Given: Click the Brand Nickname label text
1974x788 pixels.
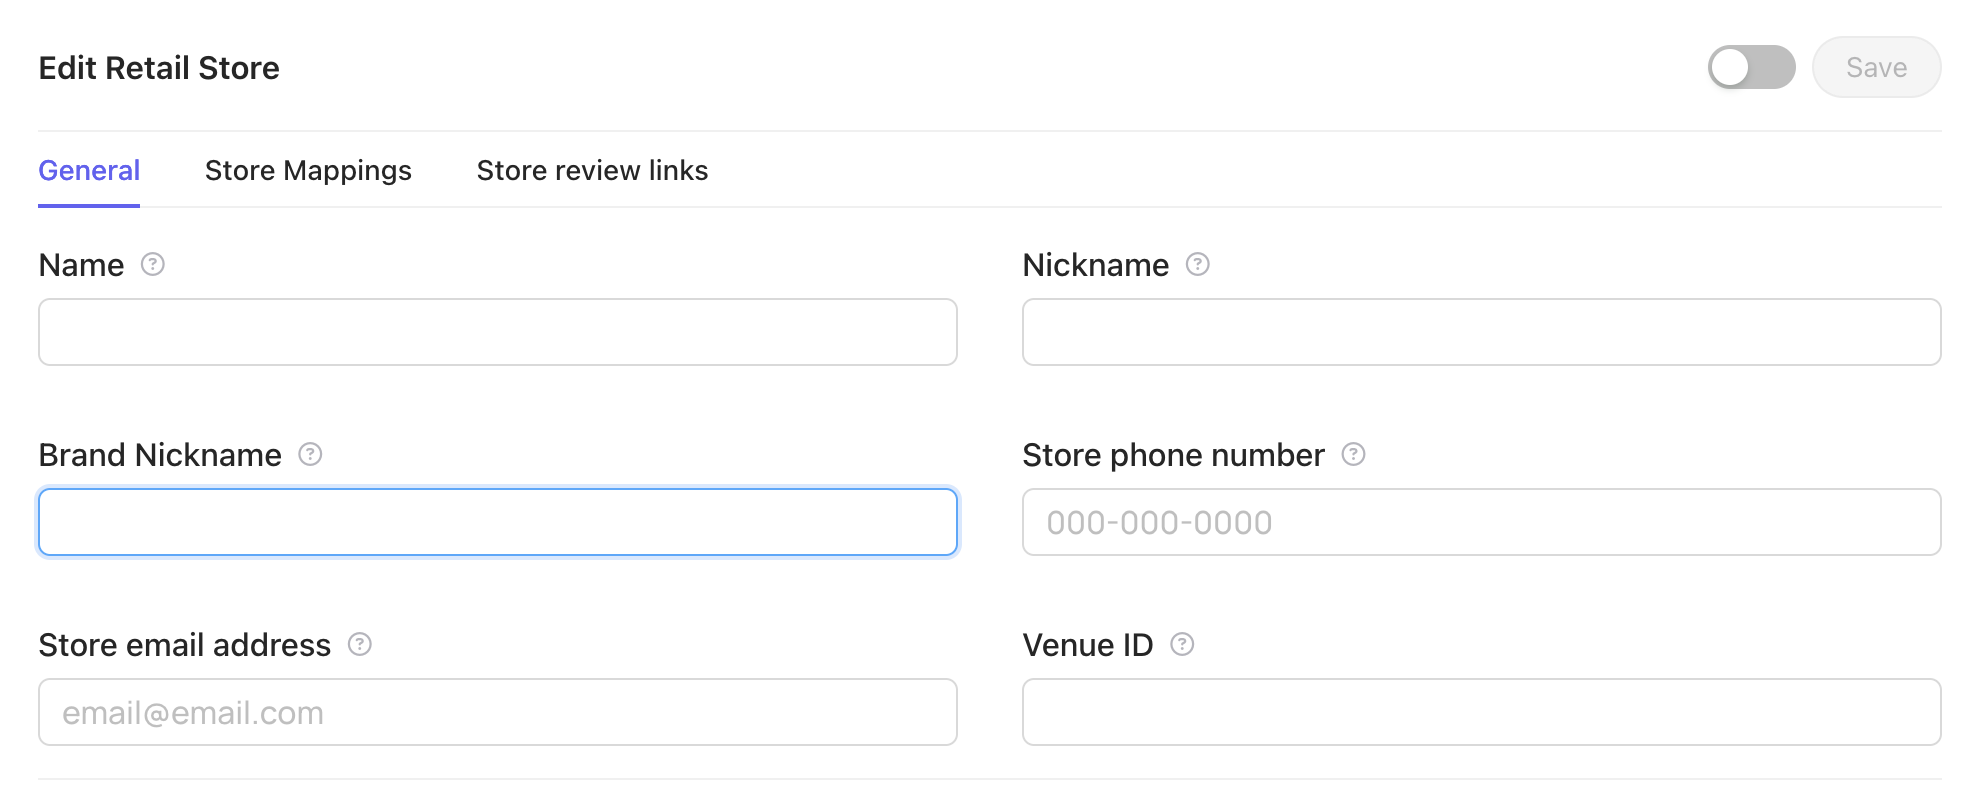Looking at the screenshot, I should coord(160,455).
